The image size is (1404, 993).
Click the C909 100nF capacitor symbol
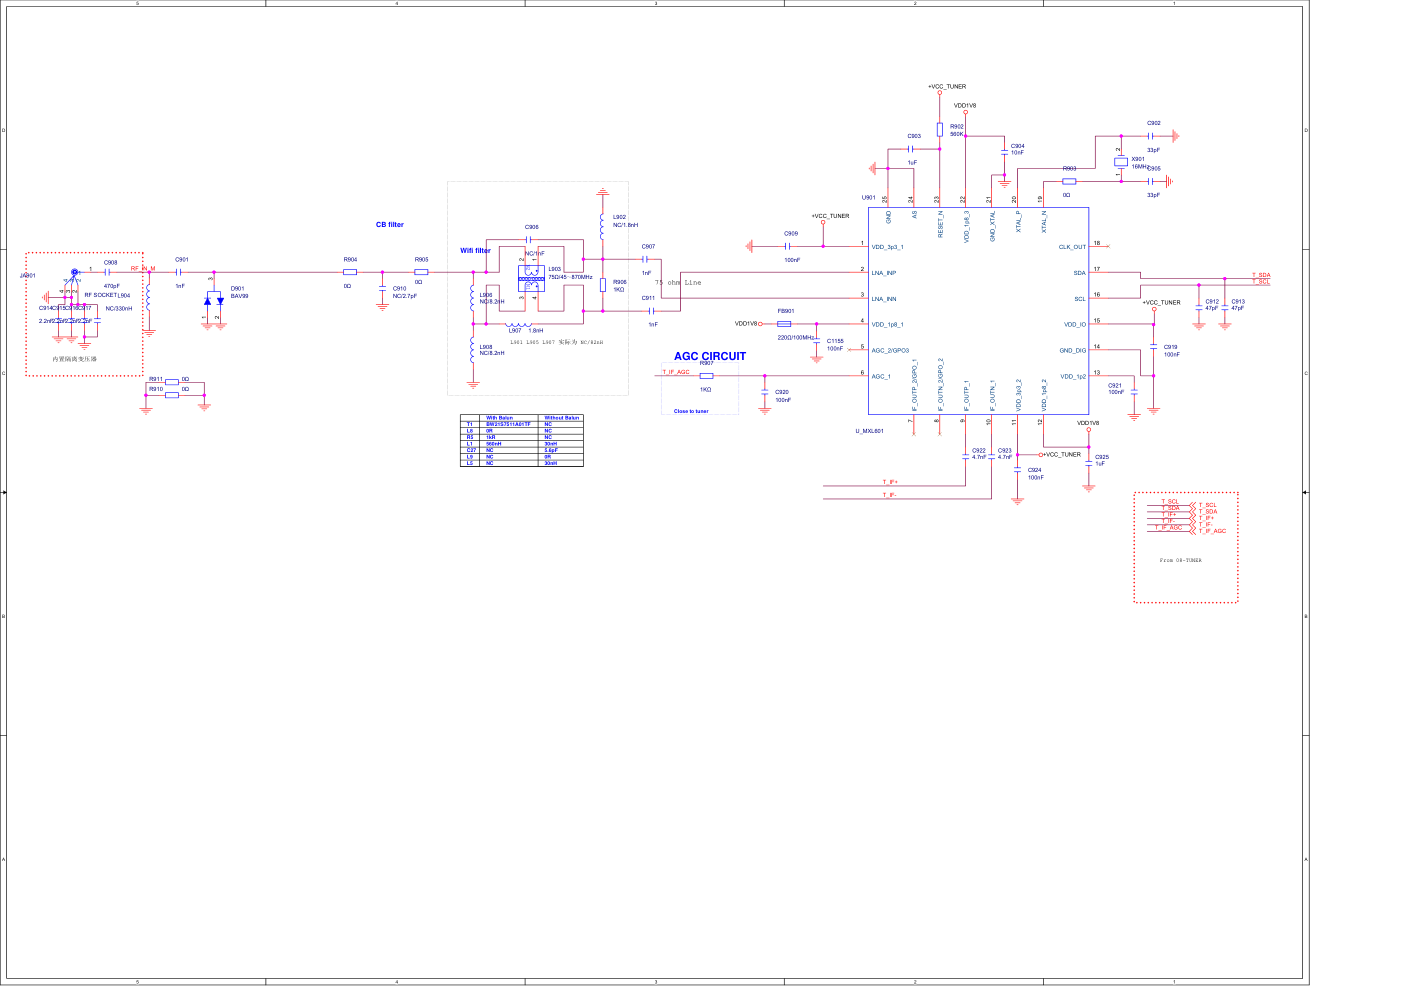click(x=788, y=246)
